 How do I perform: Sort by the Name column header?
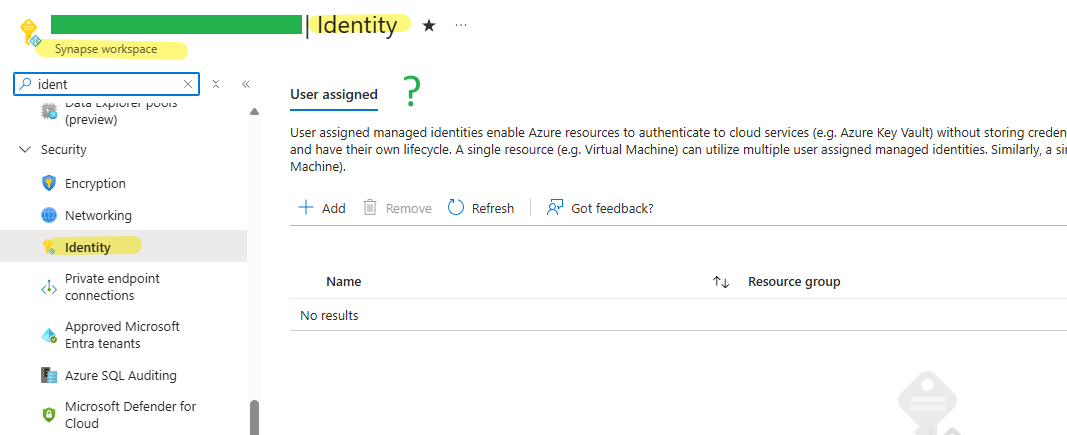pos(344,281)
